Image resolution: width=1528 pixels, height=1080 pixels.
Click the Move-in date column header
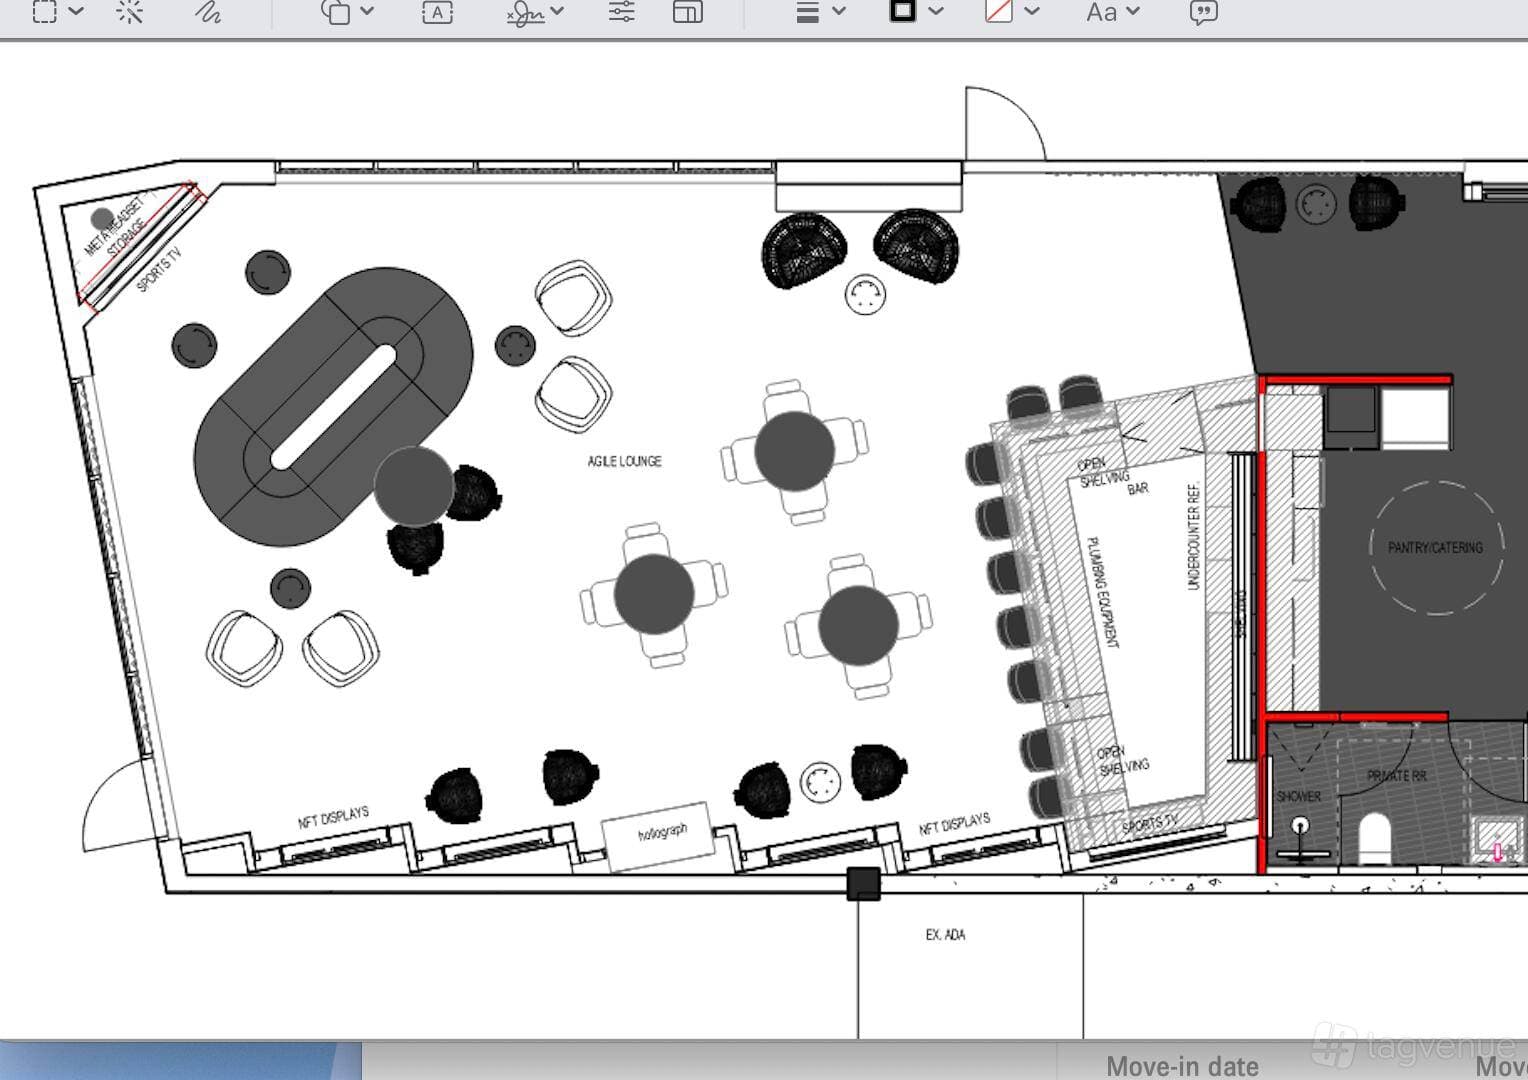(1182, 1066)
